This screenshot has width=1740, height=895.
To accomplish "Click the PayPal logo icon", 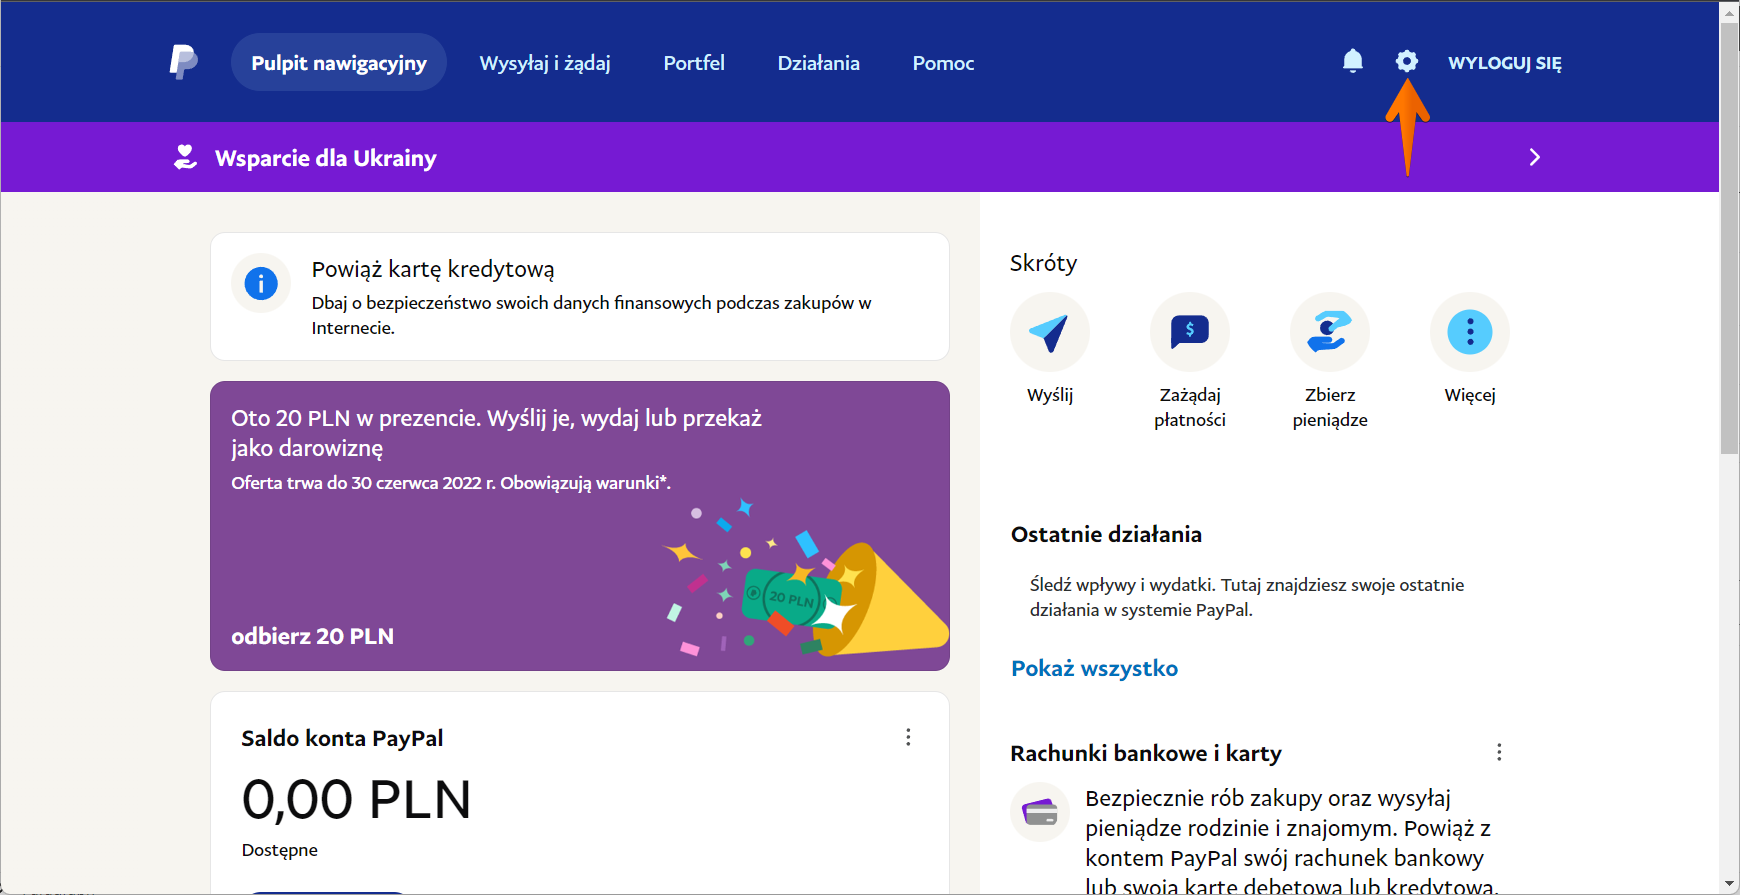I will [183, 62].
